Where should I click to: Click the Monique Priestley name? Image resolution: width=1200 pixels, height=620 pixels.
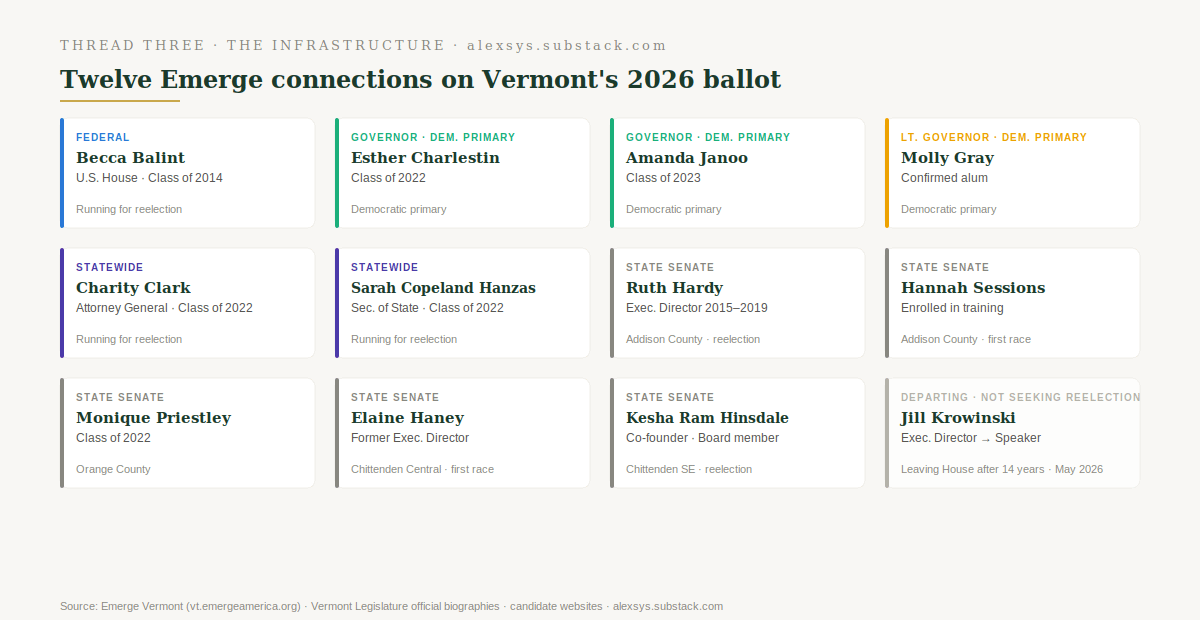153,418
